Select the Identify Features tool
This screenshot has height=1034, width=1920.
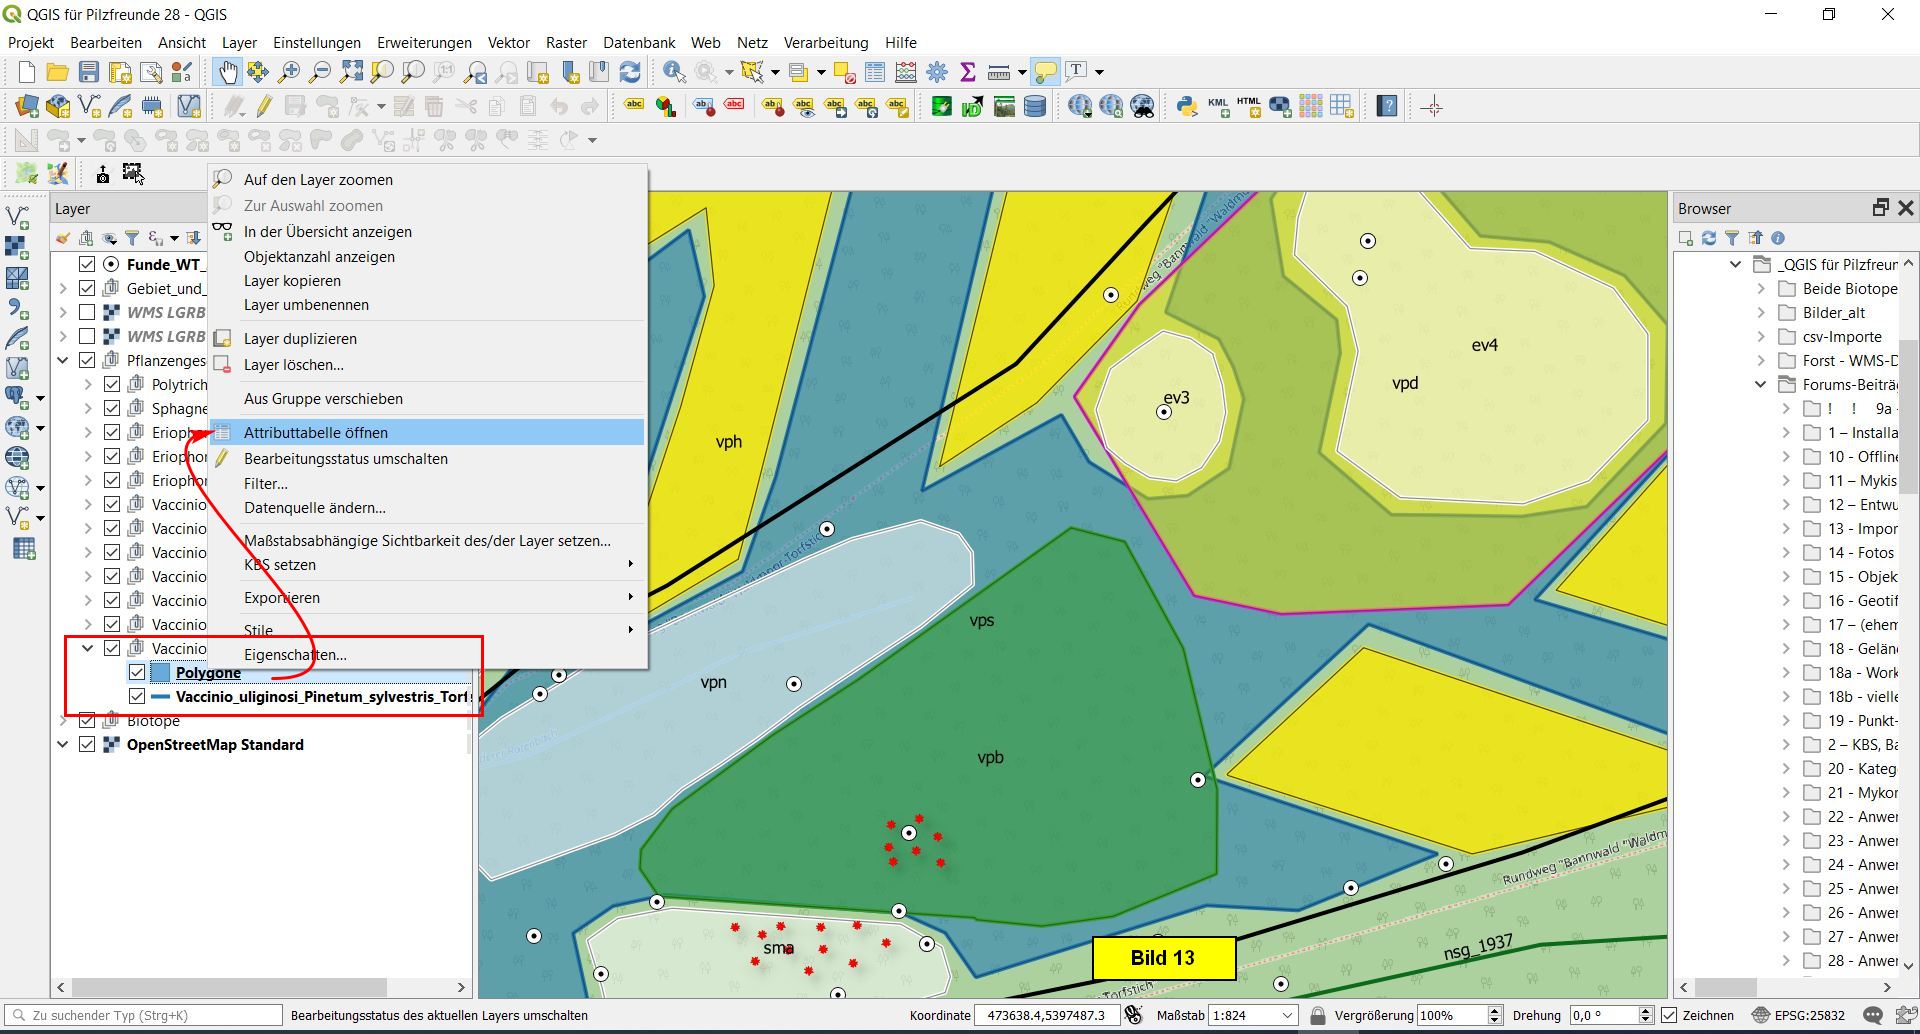[674, 72]
